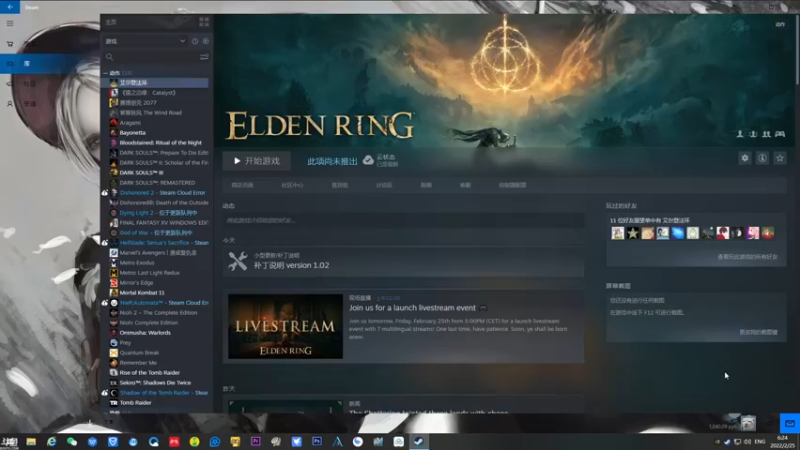Click the 动态 activity post field
The height and width of the screenshot is (450, 800).
tap(403, 220)
